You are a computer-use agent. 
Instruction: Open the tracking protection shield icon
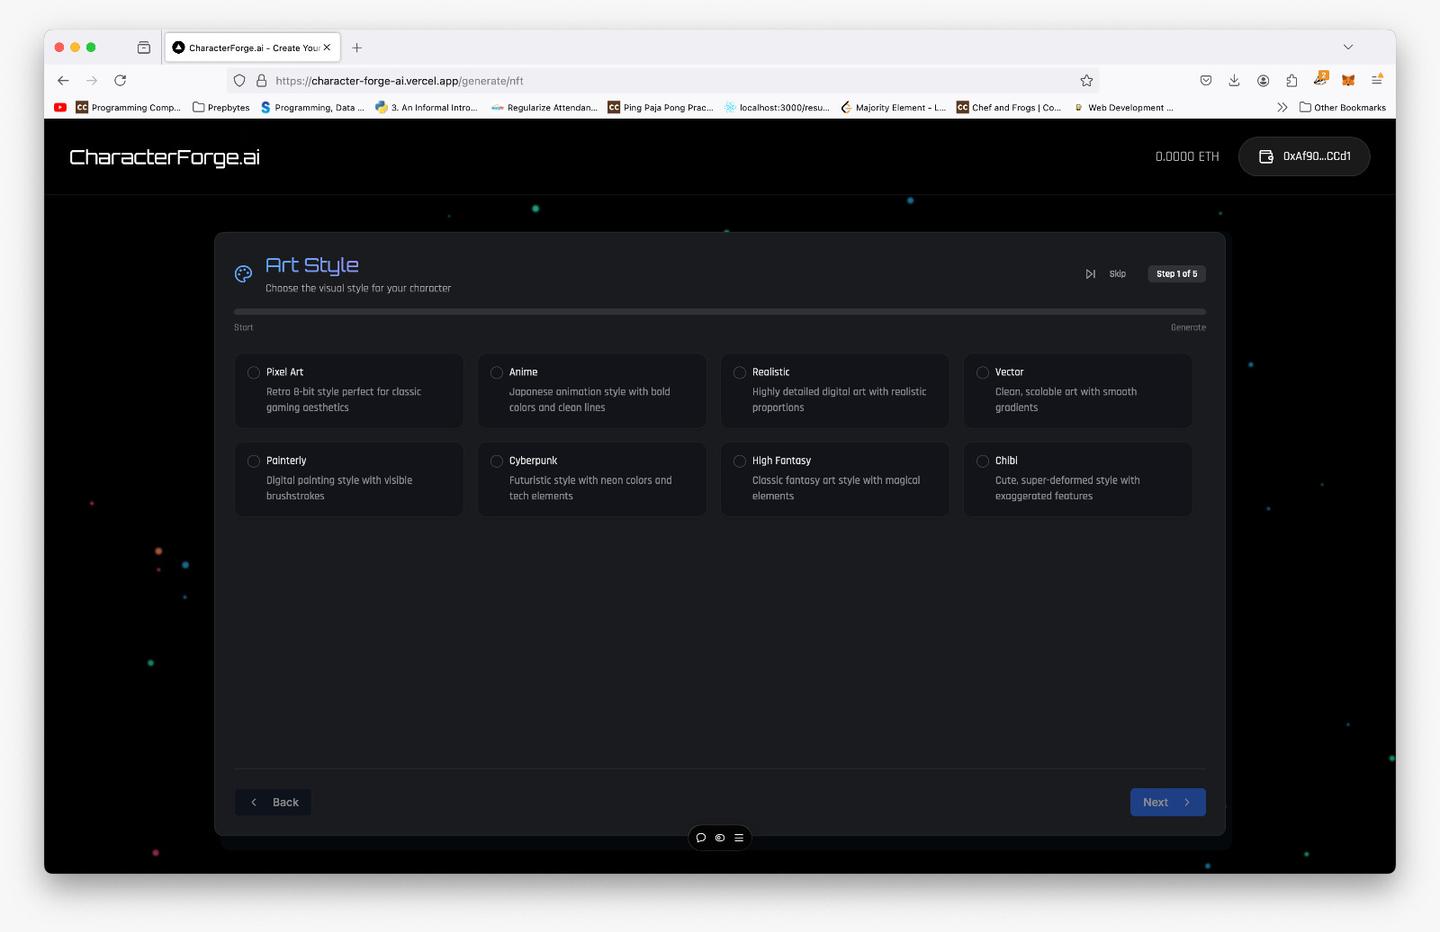pos(239,81)
